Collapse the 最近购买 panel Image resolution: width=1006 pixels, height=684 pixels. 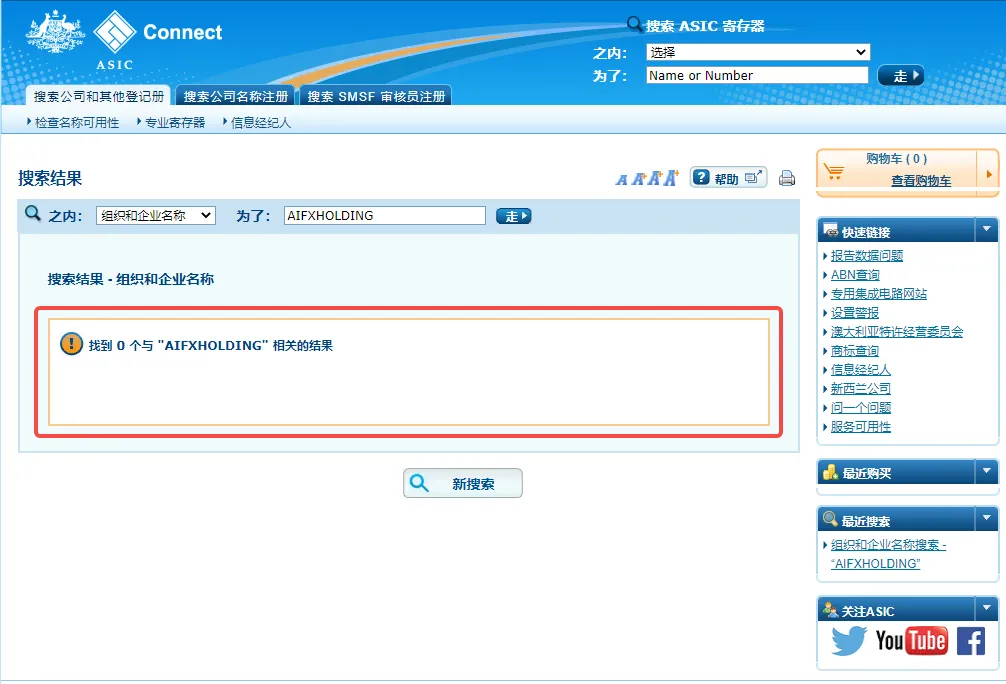(x=986, y=471)
